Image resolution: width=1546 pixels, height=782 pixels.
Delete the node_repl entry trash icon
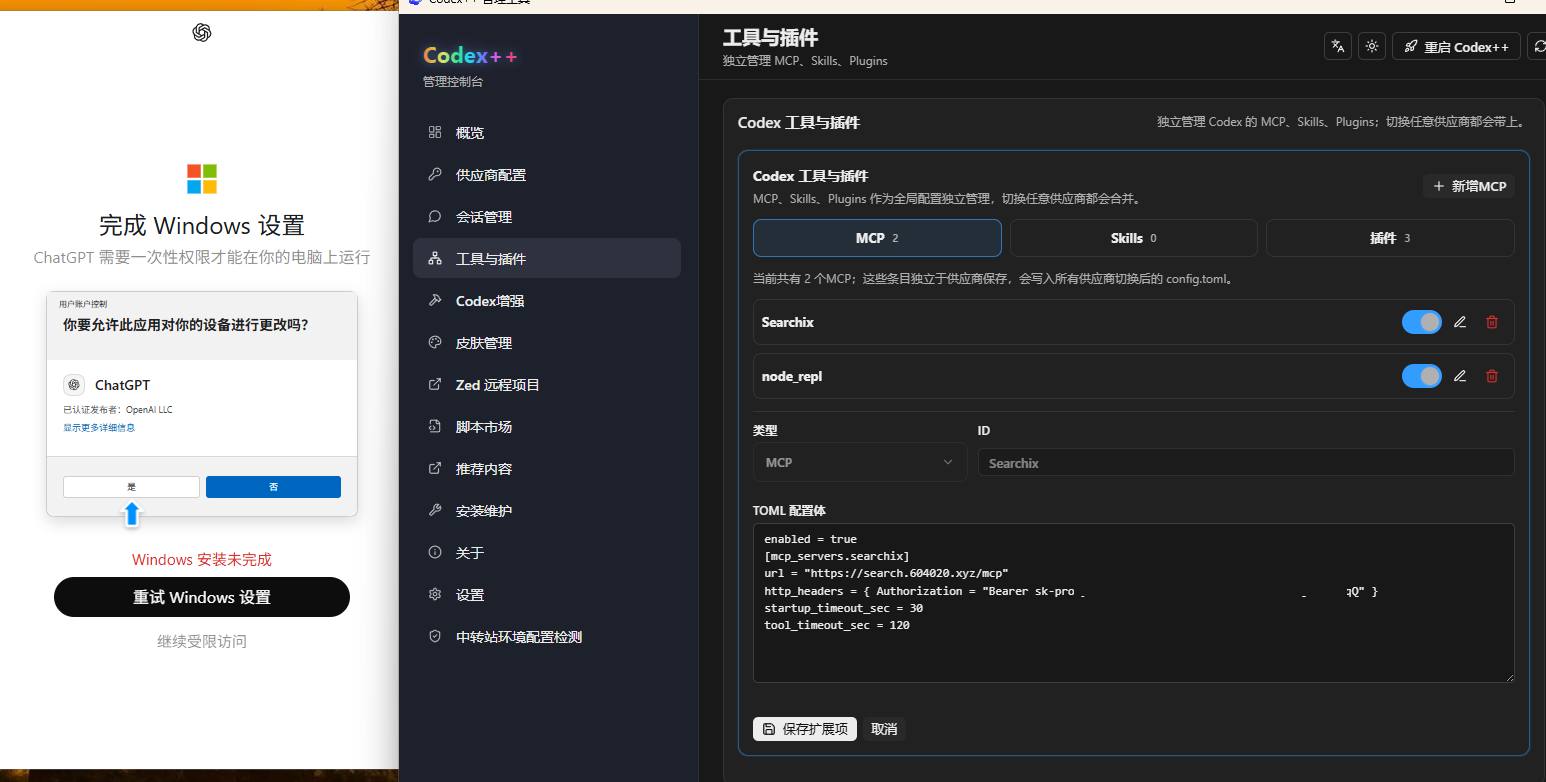pos(1492,376)
